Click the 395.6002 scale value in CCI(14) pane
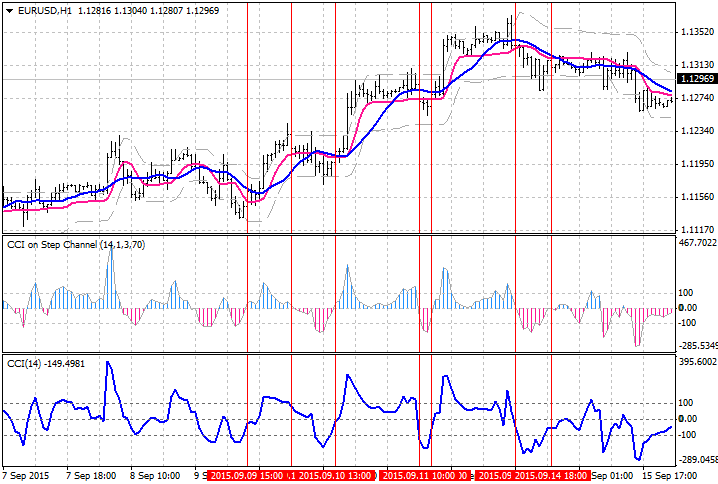 click(x=697, y=362)
